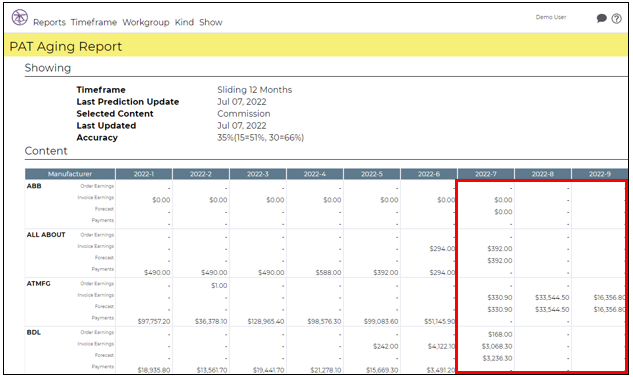Click the Last Prediction Update label
This screenshot has width=633, height=377.
[x=128, y=102]
